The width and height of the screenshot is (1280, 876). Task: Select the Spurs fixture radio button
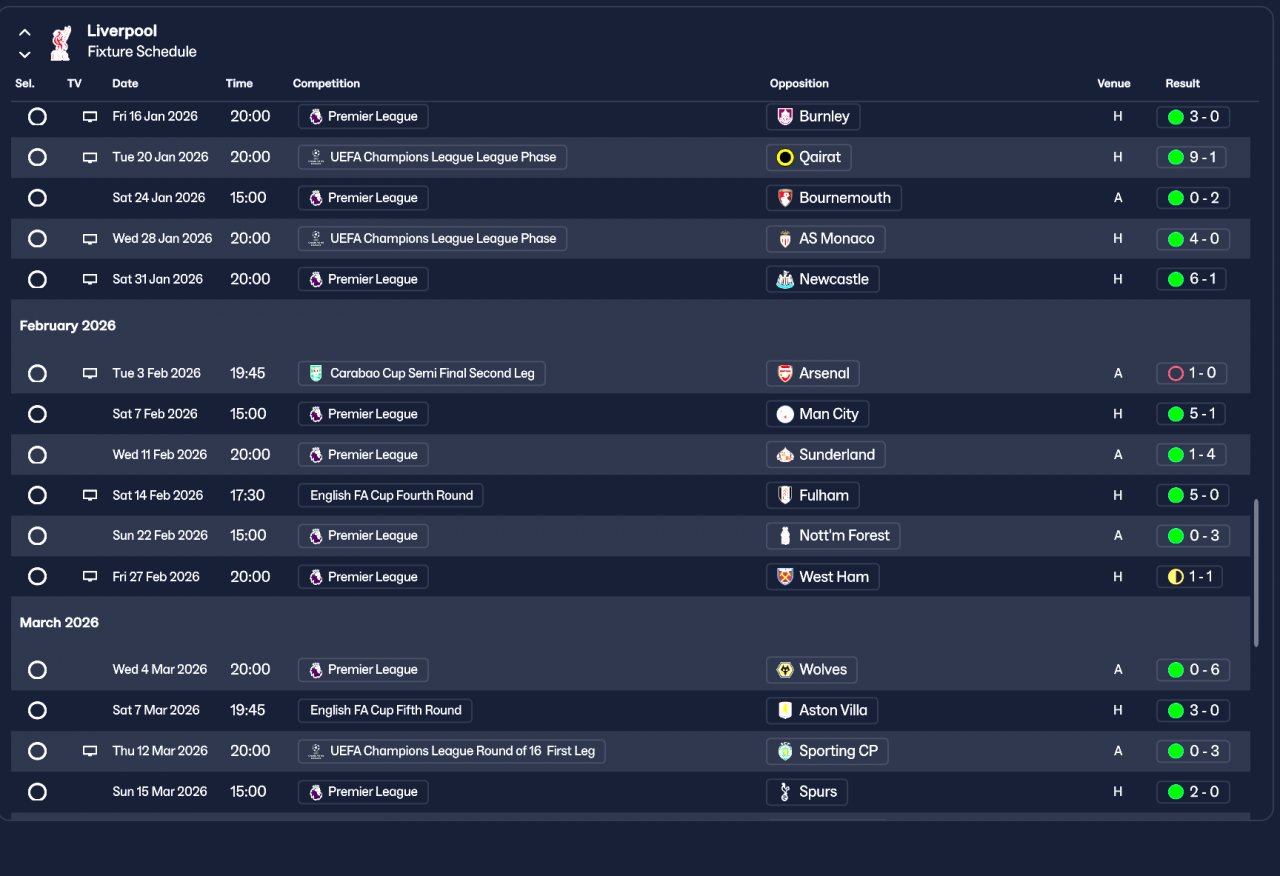click(x=37, y=792)
